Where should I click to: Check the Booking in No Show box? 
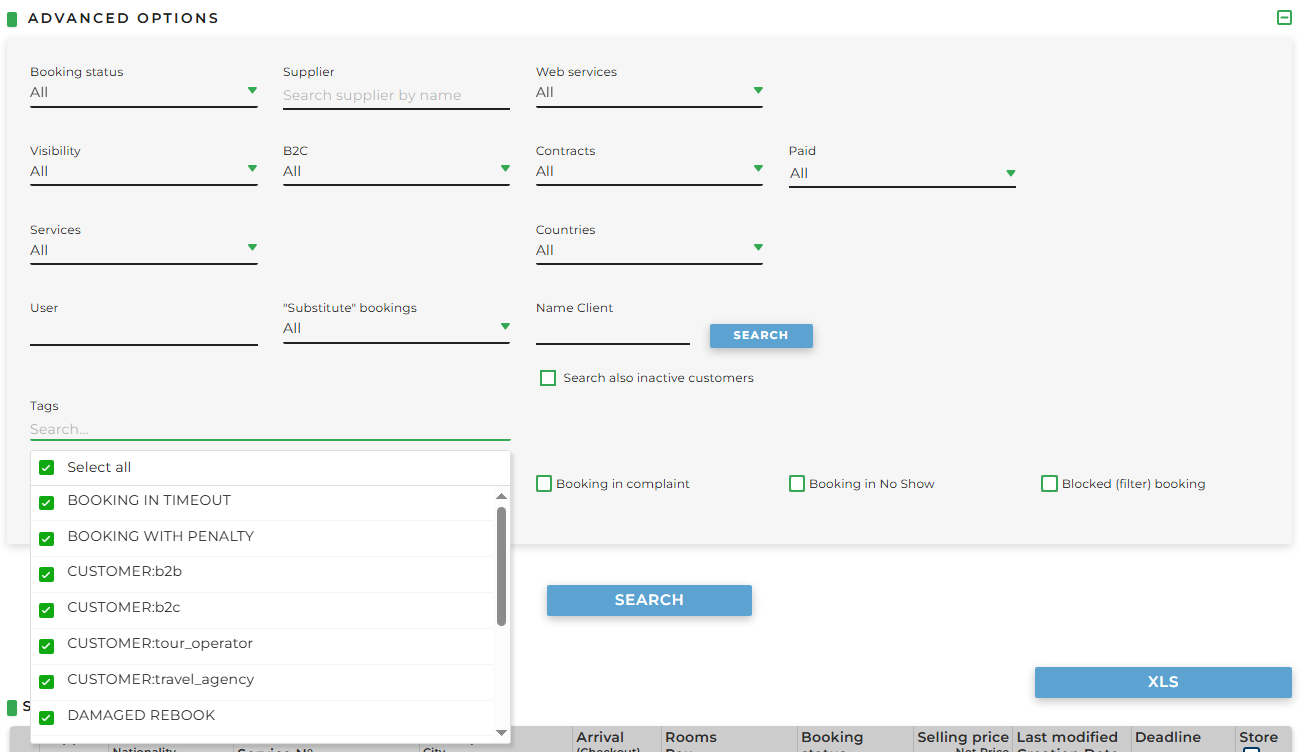(x=797, y=484)
